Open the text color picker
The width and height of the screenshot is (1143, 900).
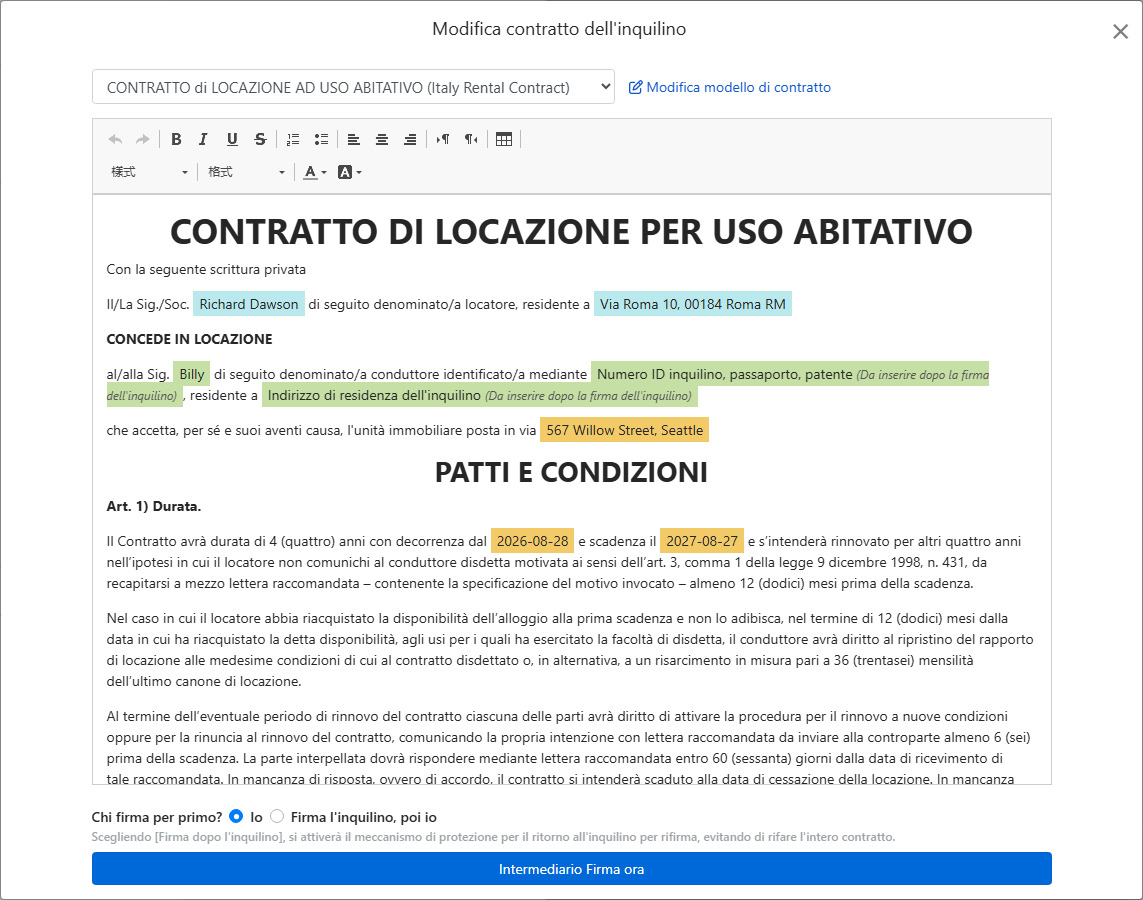coord(315,172)
